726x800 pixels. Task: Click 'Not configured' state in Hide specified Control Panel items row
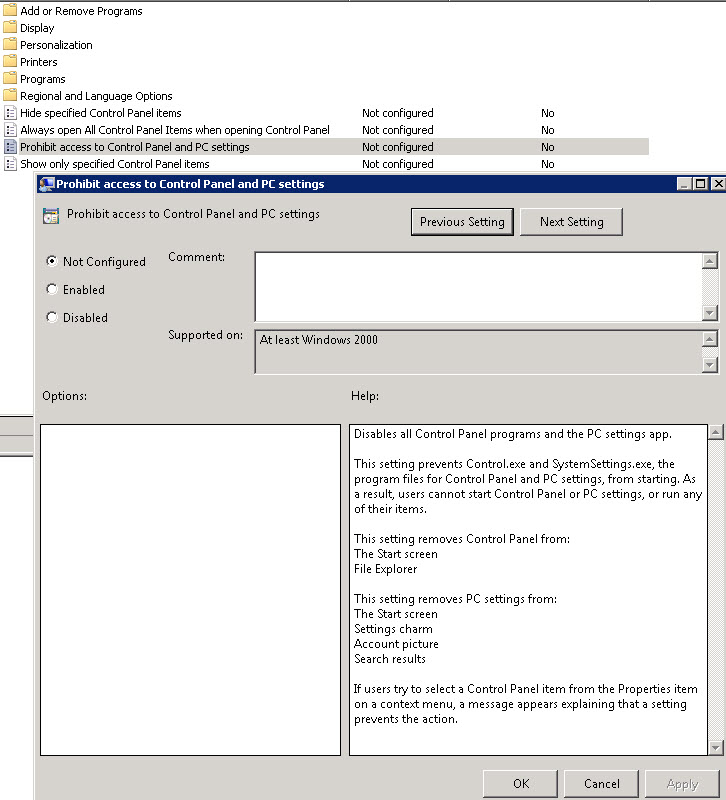(x=397, y=113)
